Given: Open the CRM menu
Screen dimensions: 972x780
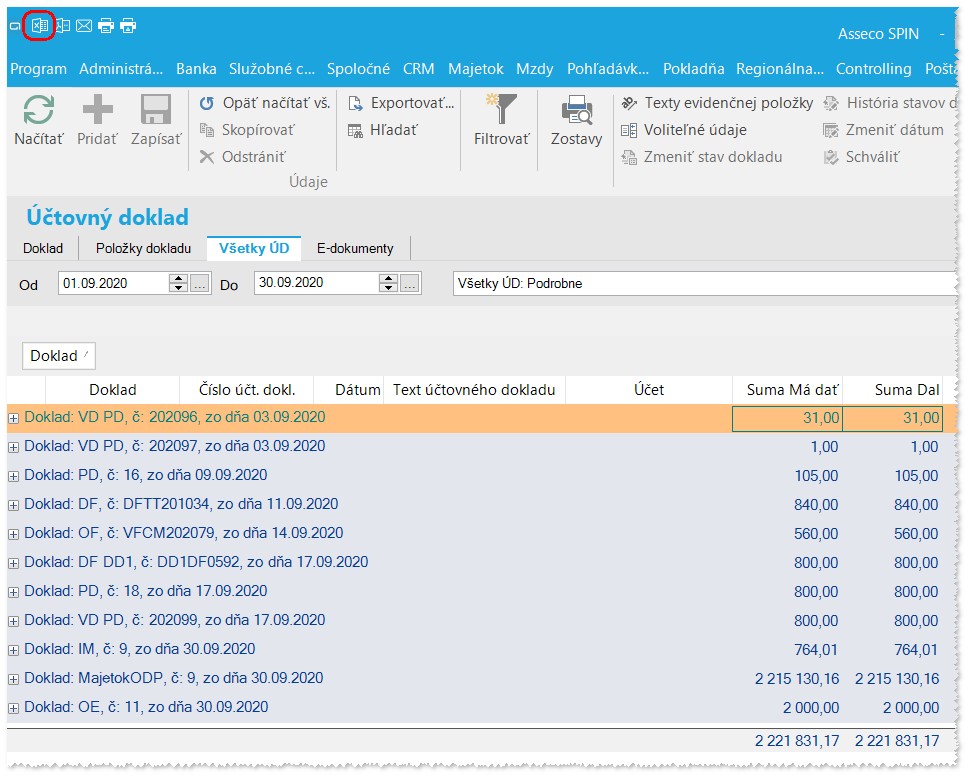Looking at the screenshot, I should click(x=418, y=69).
